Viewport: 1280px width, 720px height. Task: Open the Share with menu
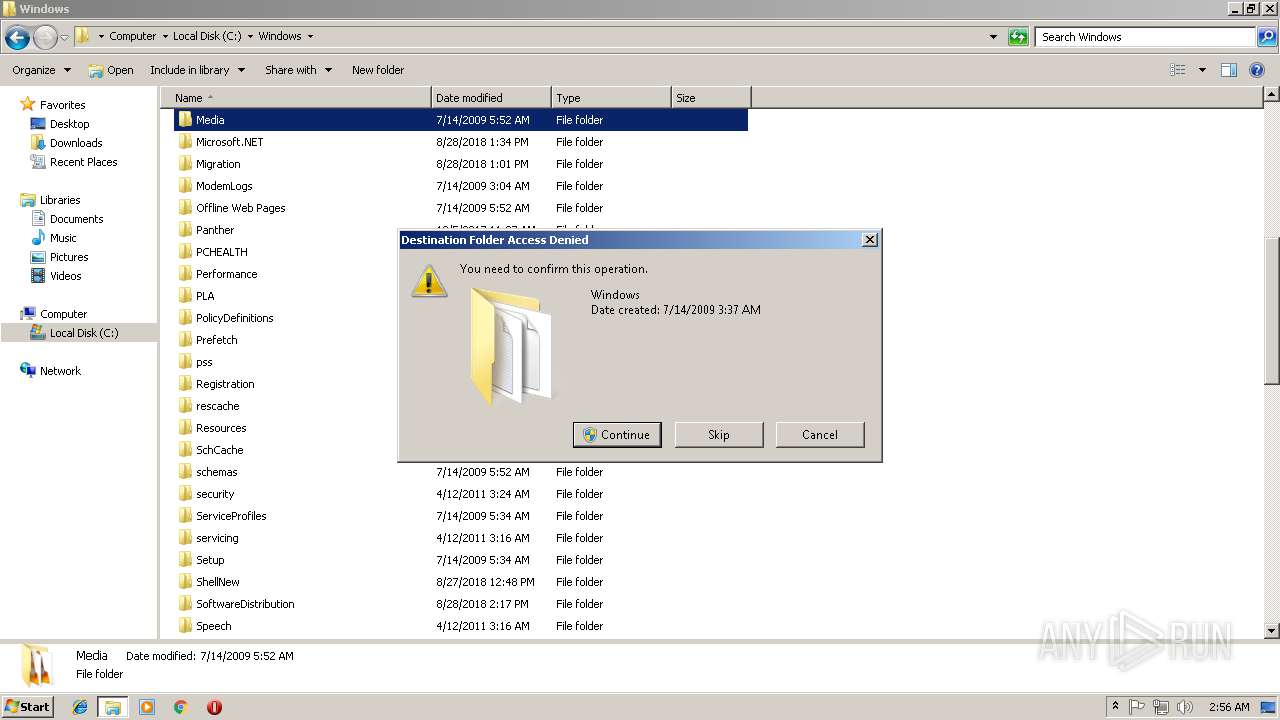click(297, 70)
